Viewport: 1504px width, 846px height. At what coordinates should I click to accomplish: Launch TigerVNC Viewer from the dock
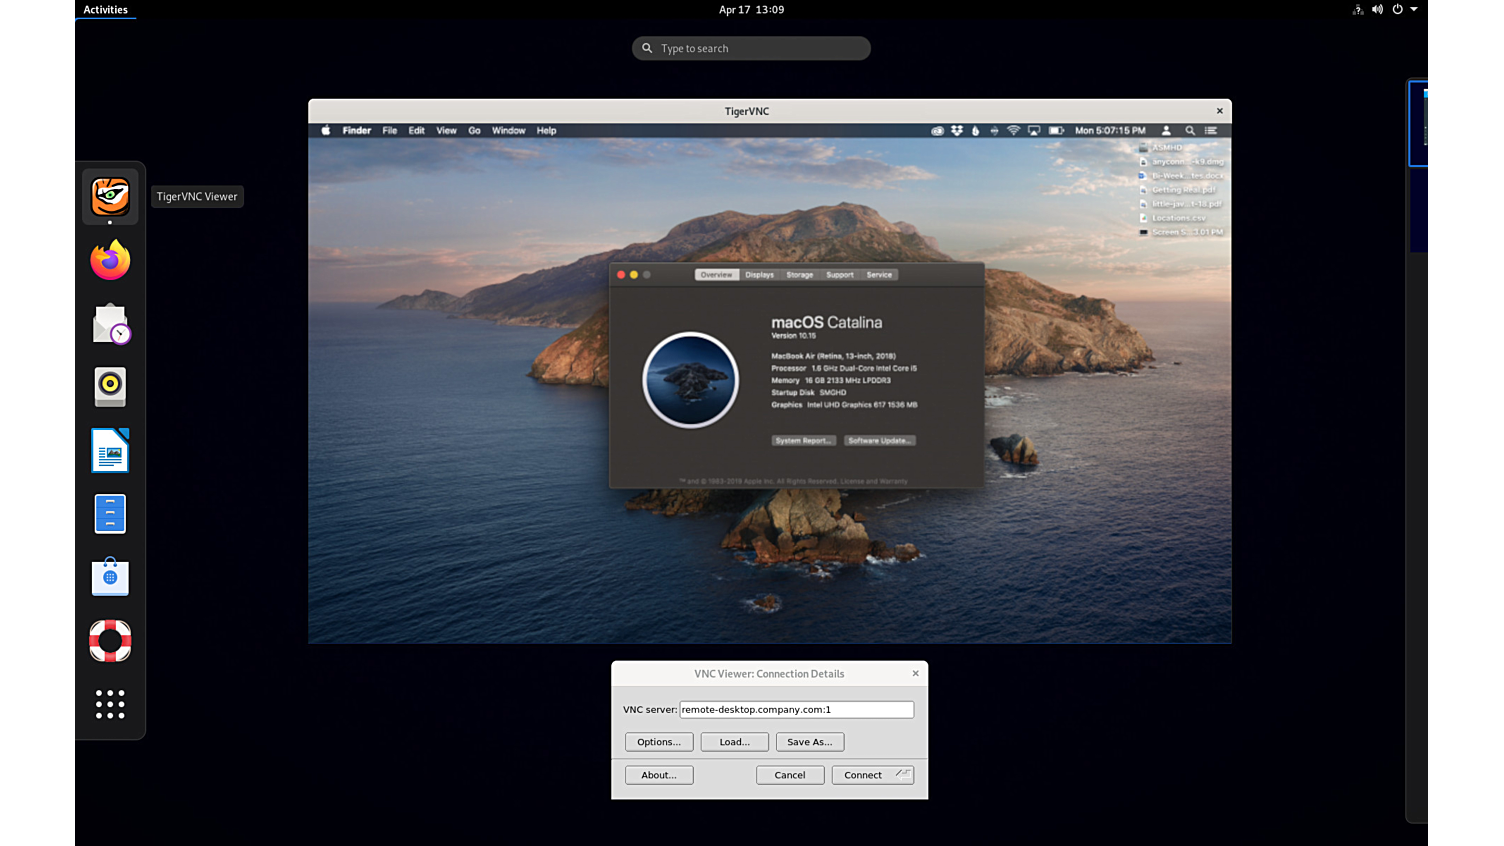click(110, 196)
